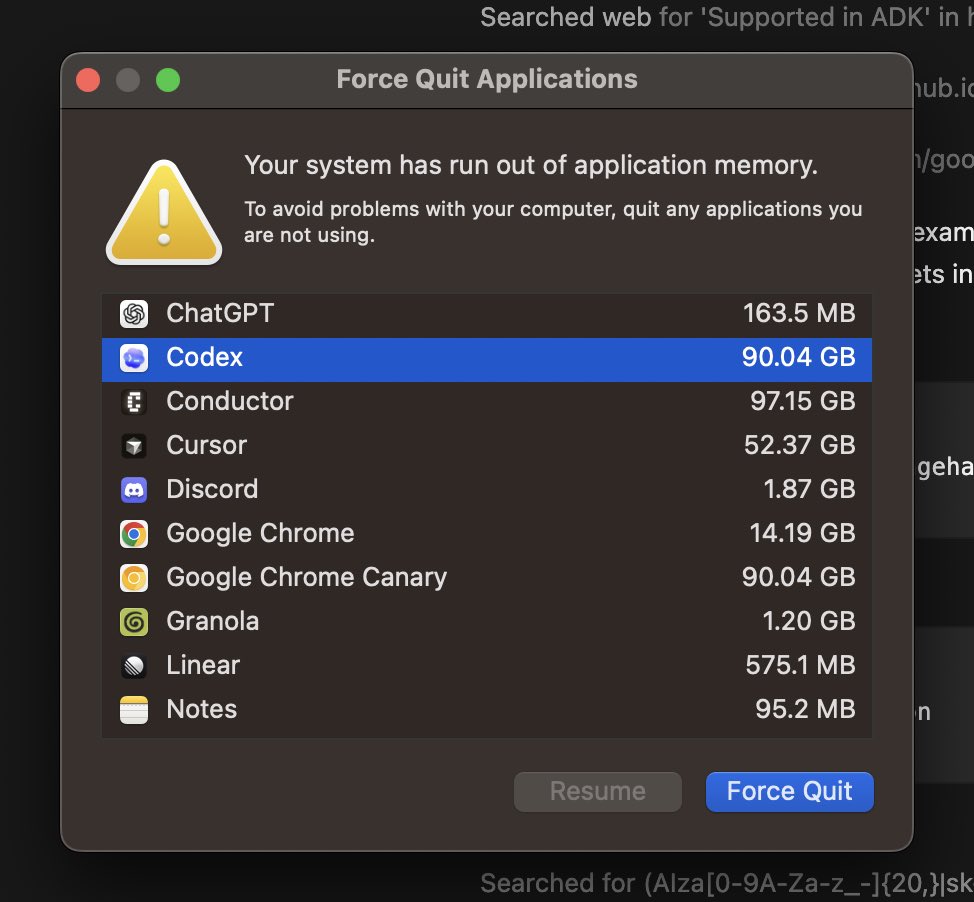Select Discord in the application list
The height and width of the screenshot is (902, 974).
[486, 490]
